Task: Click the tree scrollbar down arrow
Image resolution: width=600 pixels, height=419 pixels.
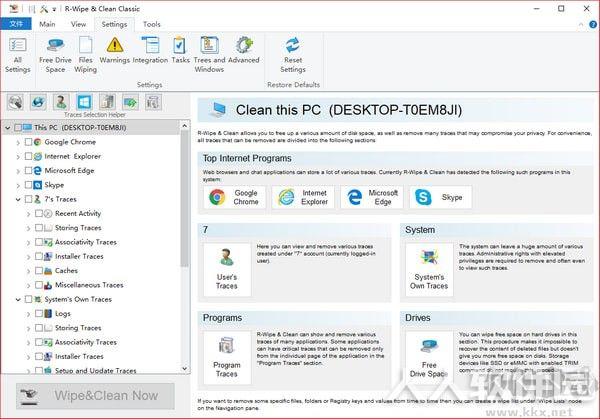Action: click(x=185, y=368)
